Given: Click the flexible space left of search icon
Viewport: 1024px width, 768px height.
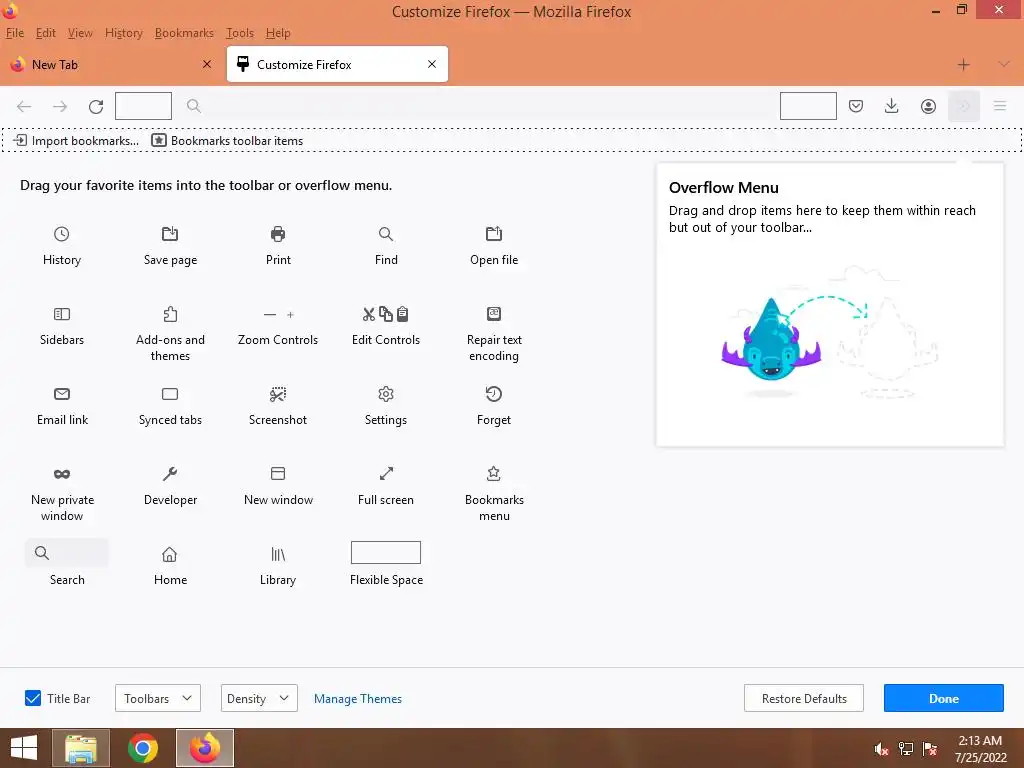Looking at the screenshot, I should click(143, 106).
